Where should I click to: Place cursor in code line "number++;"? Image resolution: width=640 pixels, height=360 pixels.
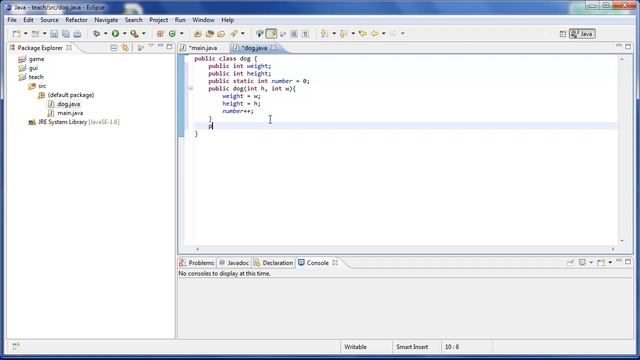pyautogui.click(x=238, y=111)
